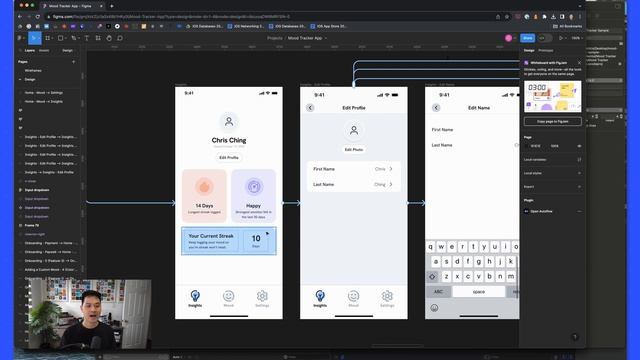Open local variables settings icon

[579, 160]
